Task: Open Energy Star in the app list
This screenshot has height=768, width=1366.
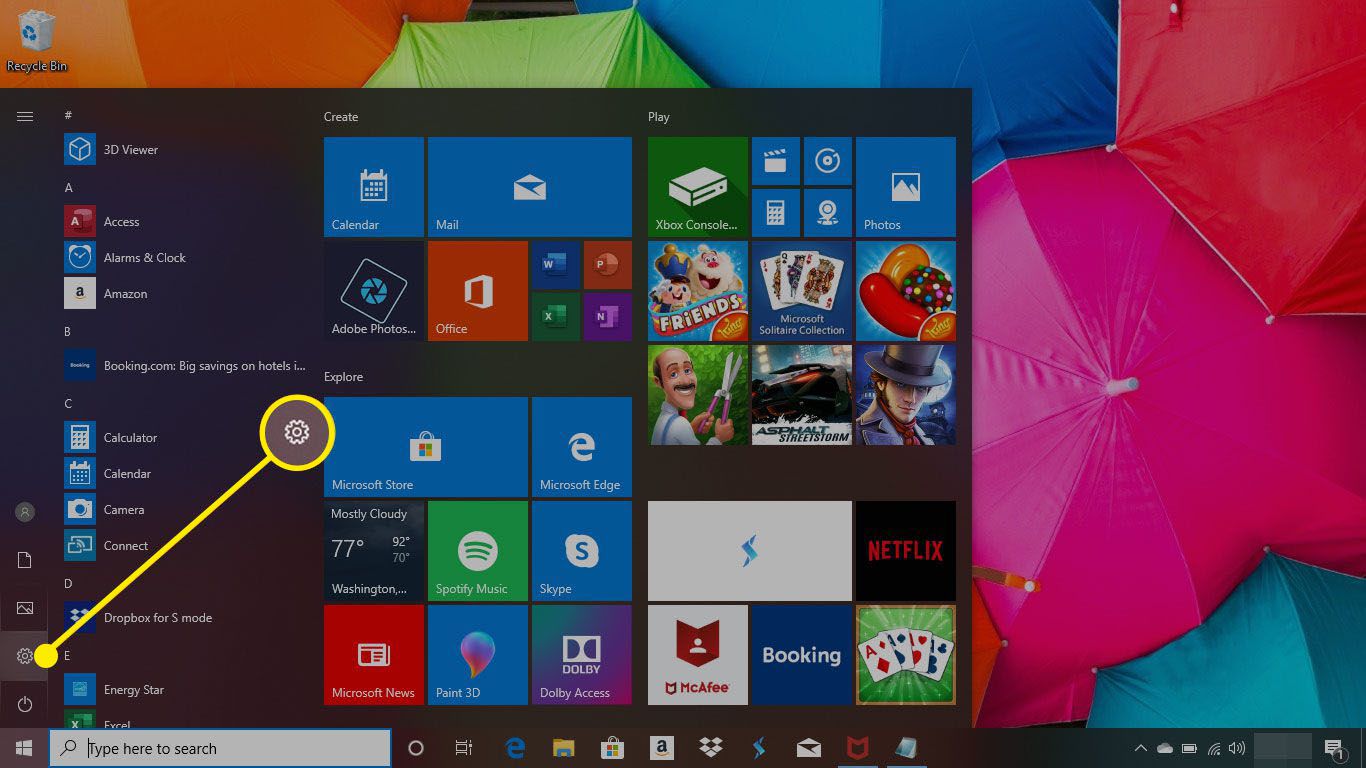Action: [x=185, y=690]
